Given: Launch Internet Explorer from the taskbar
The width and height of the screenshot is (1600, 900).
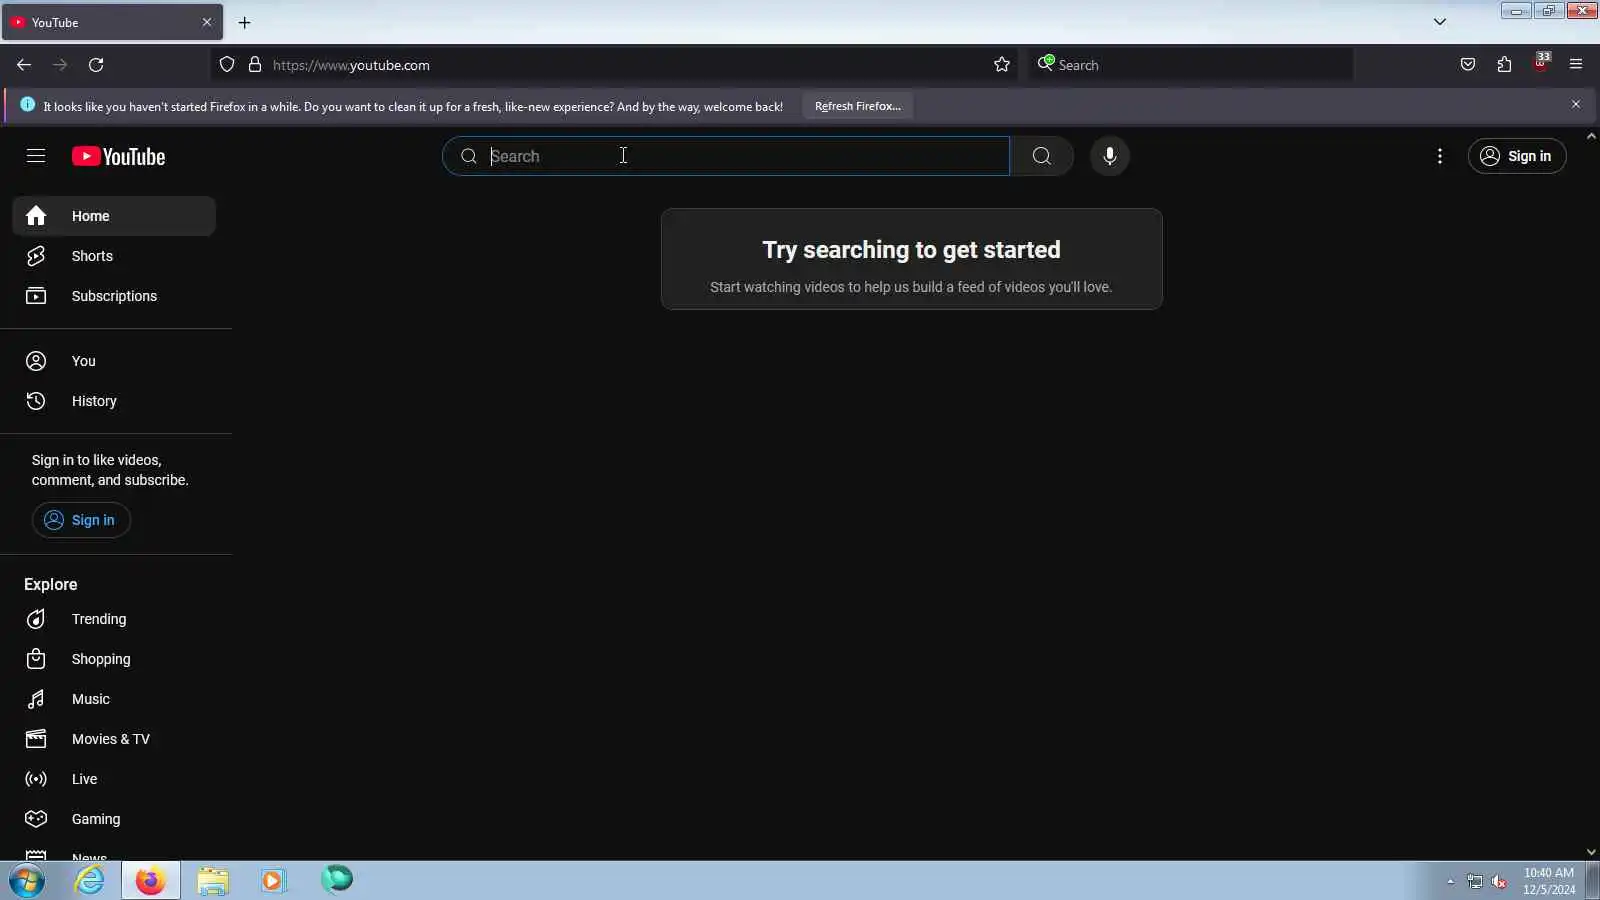Looking at the screenshot, I should 90,881.
